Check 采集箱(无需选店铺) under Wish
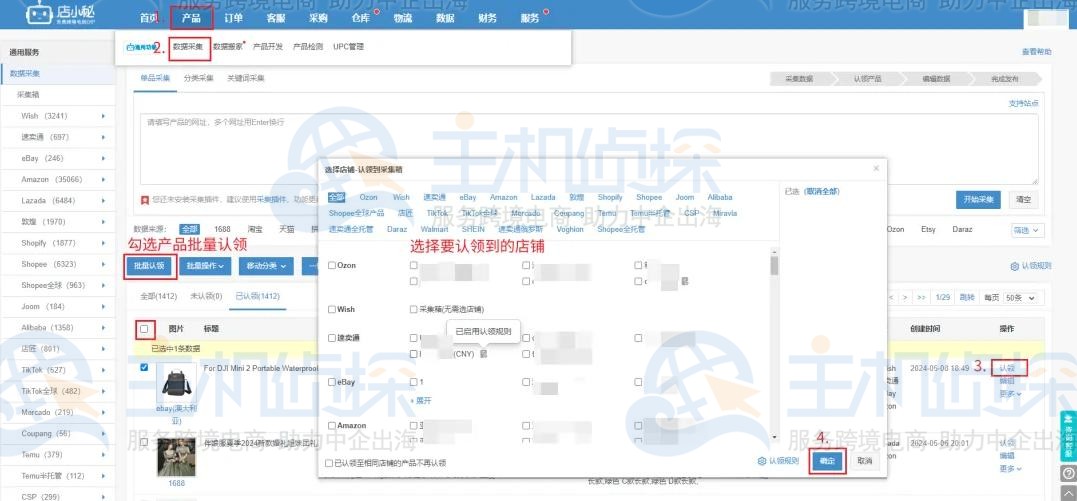 coord(413,309)
